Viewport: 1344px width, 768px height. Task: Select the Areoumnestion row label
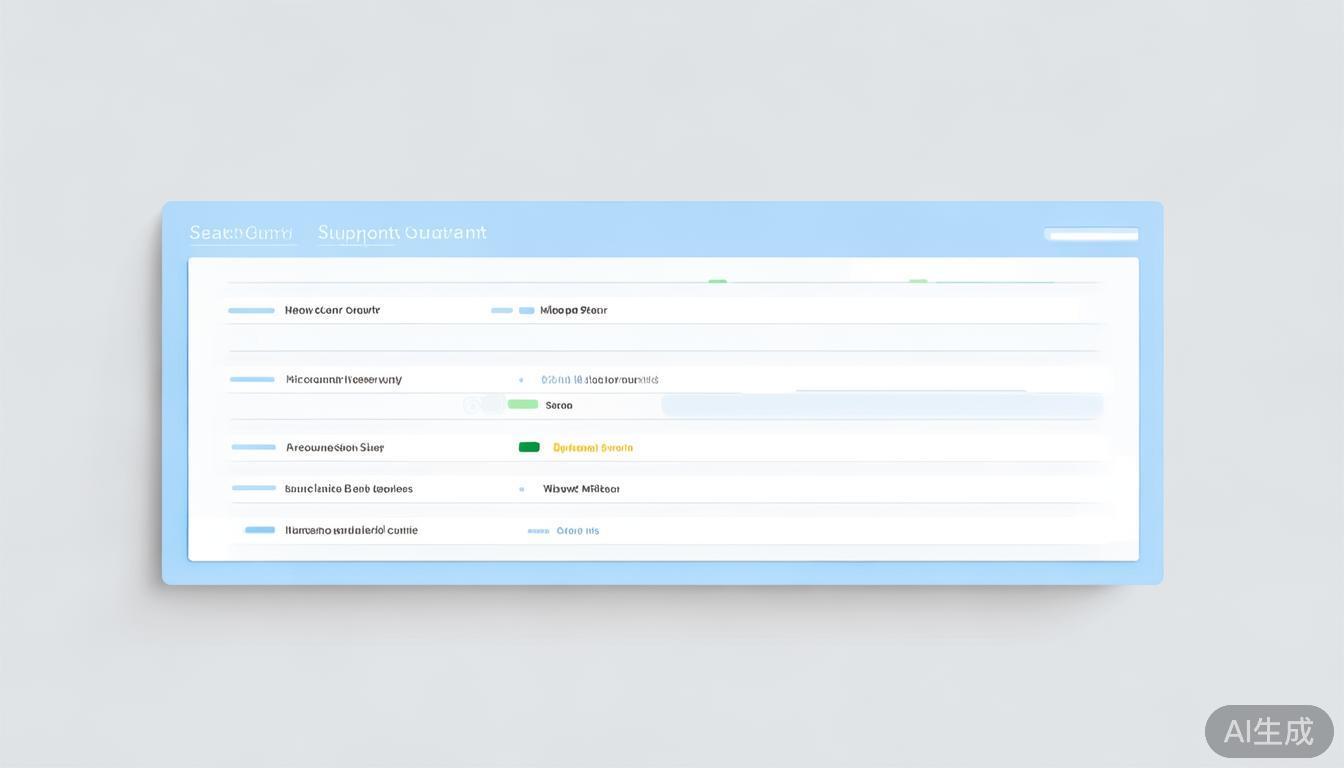pos(334,448)
